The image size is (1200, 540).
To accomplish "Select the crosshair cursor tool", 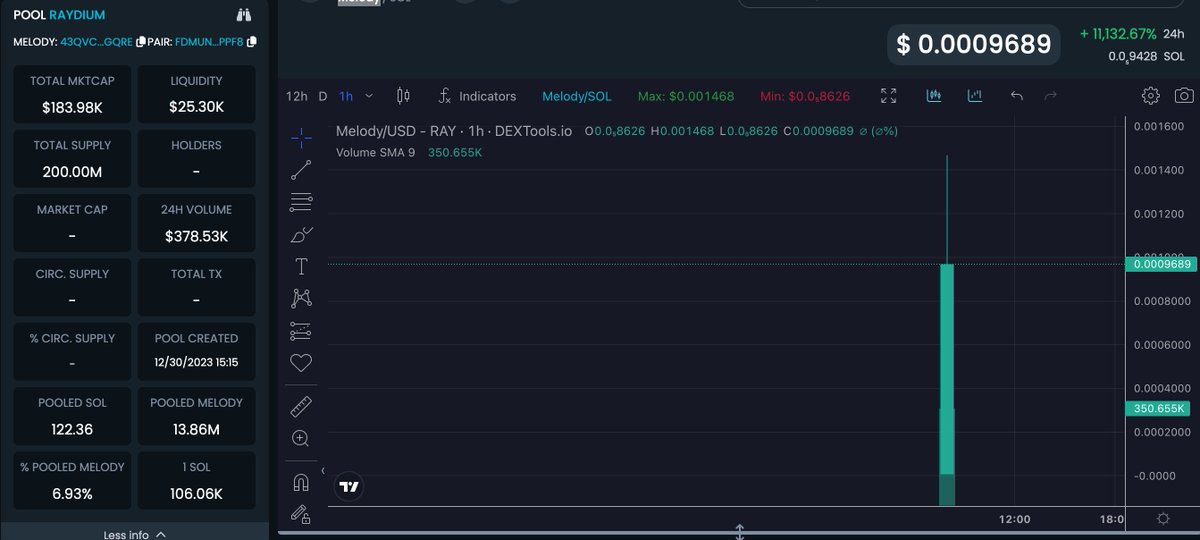I will click(x=301, y=137).
